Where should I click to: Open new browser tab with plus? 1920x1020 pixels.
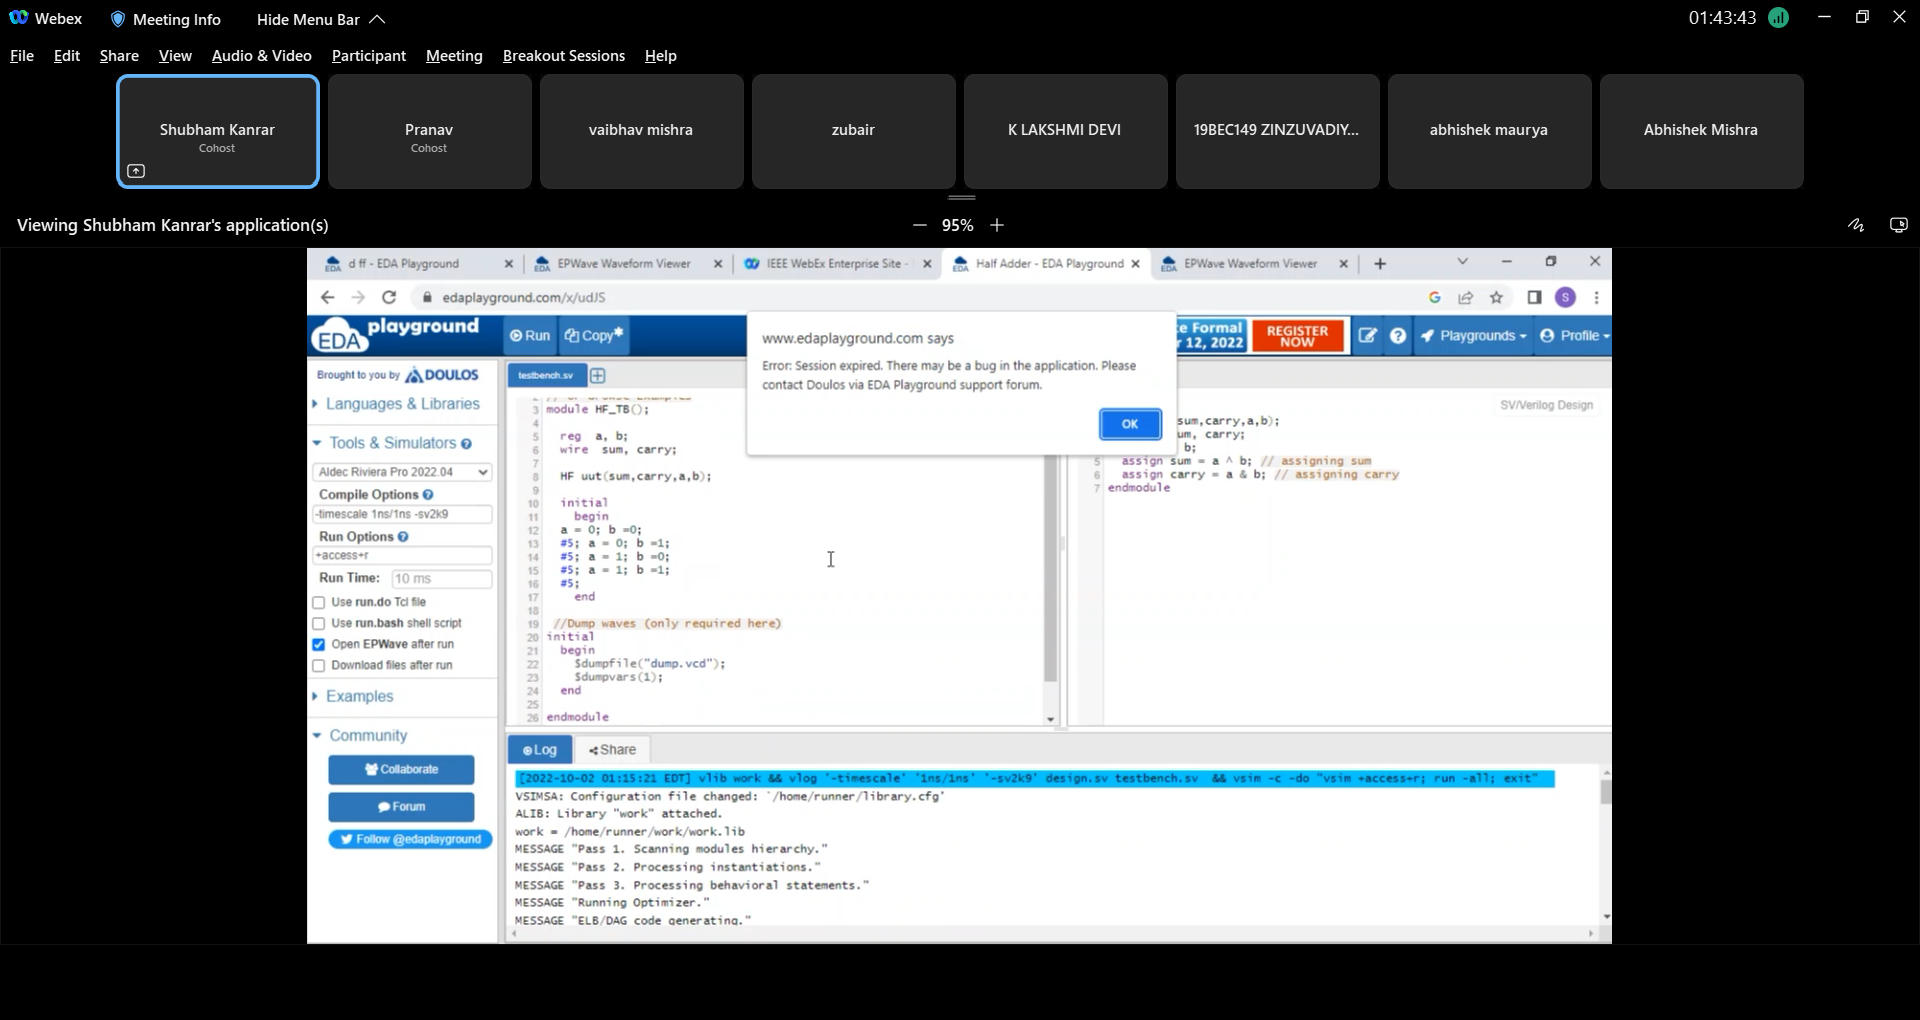(x=1380, y=264)
